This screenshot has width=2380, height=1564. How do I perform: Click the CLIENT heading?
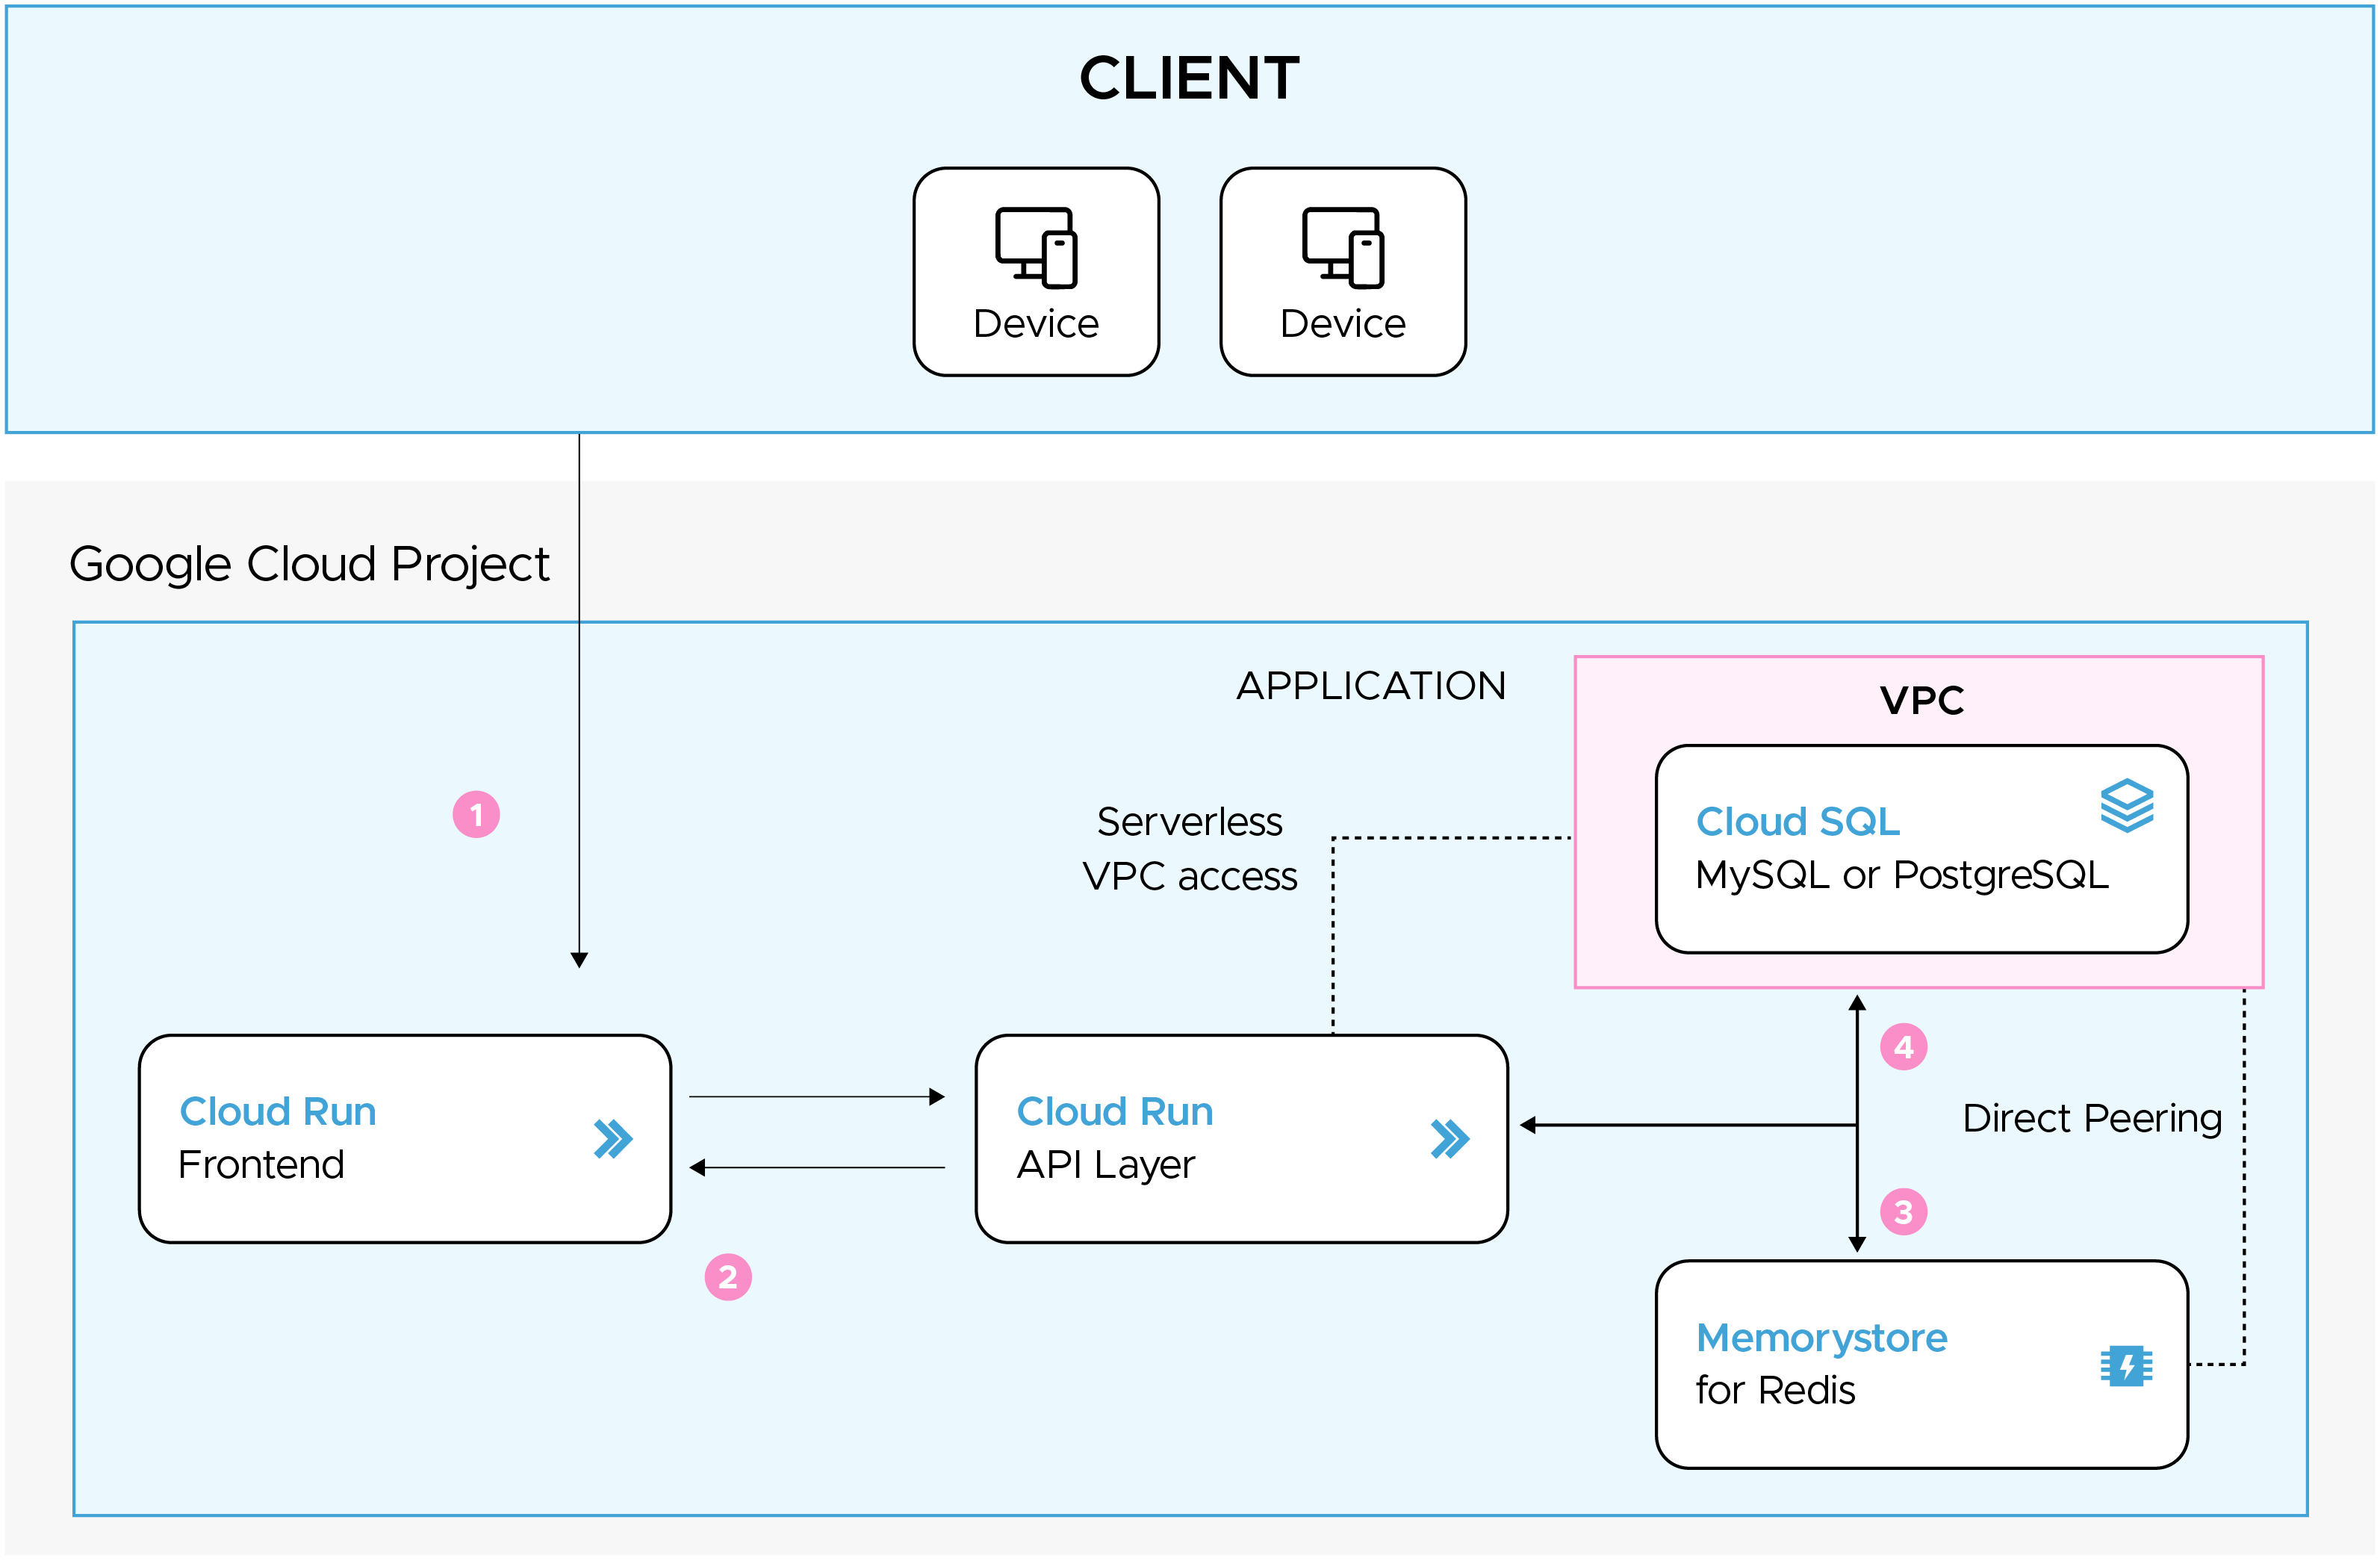[x=1189, y=78]
